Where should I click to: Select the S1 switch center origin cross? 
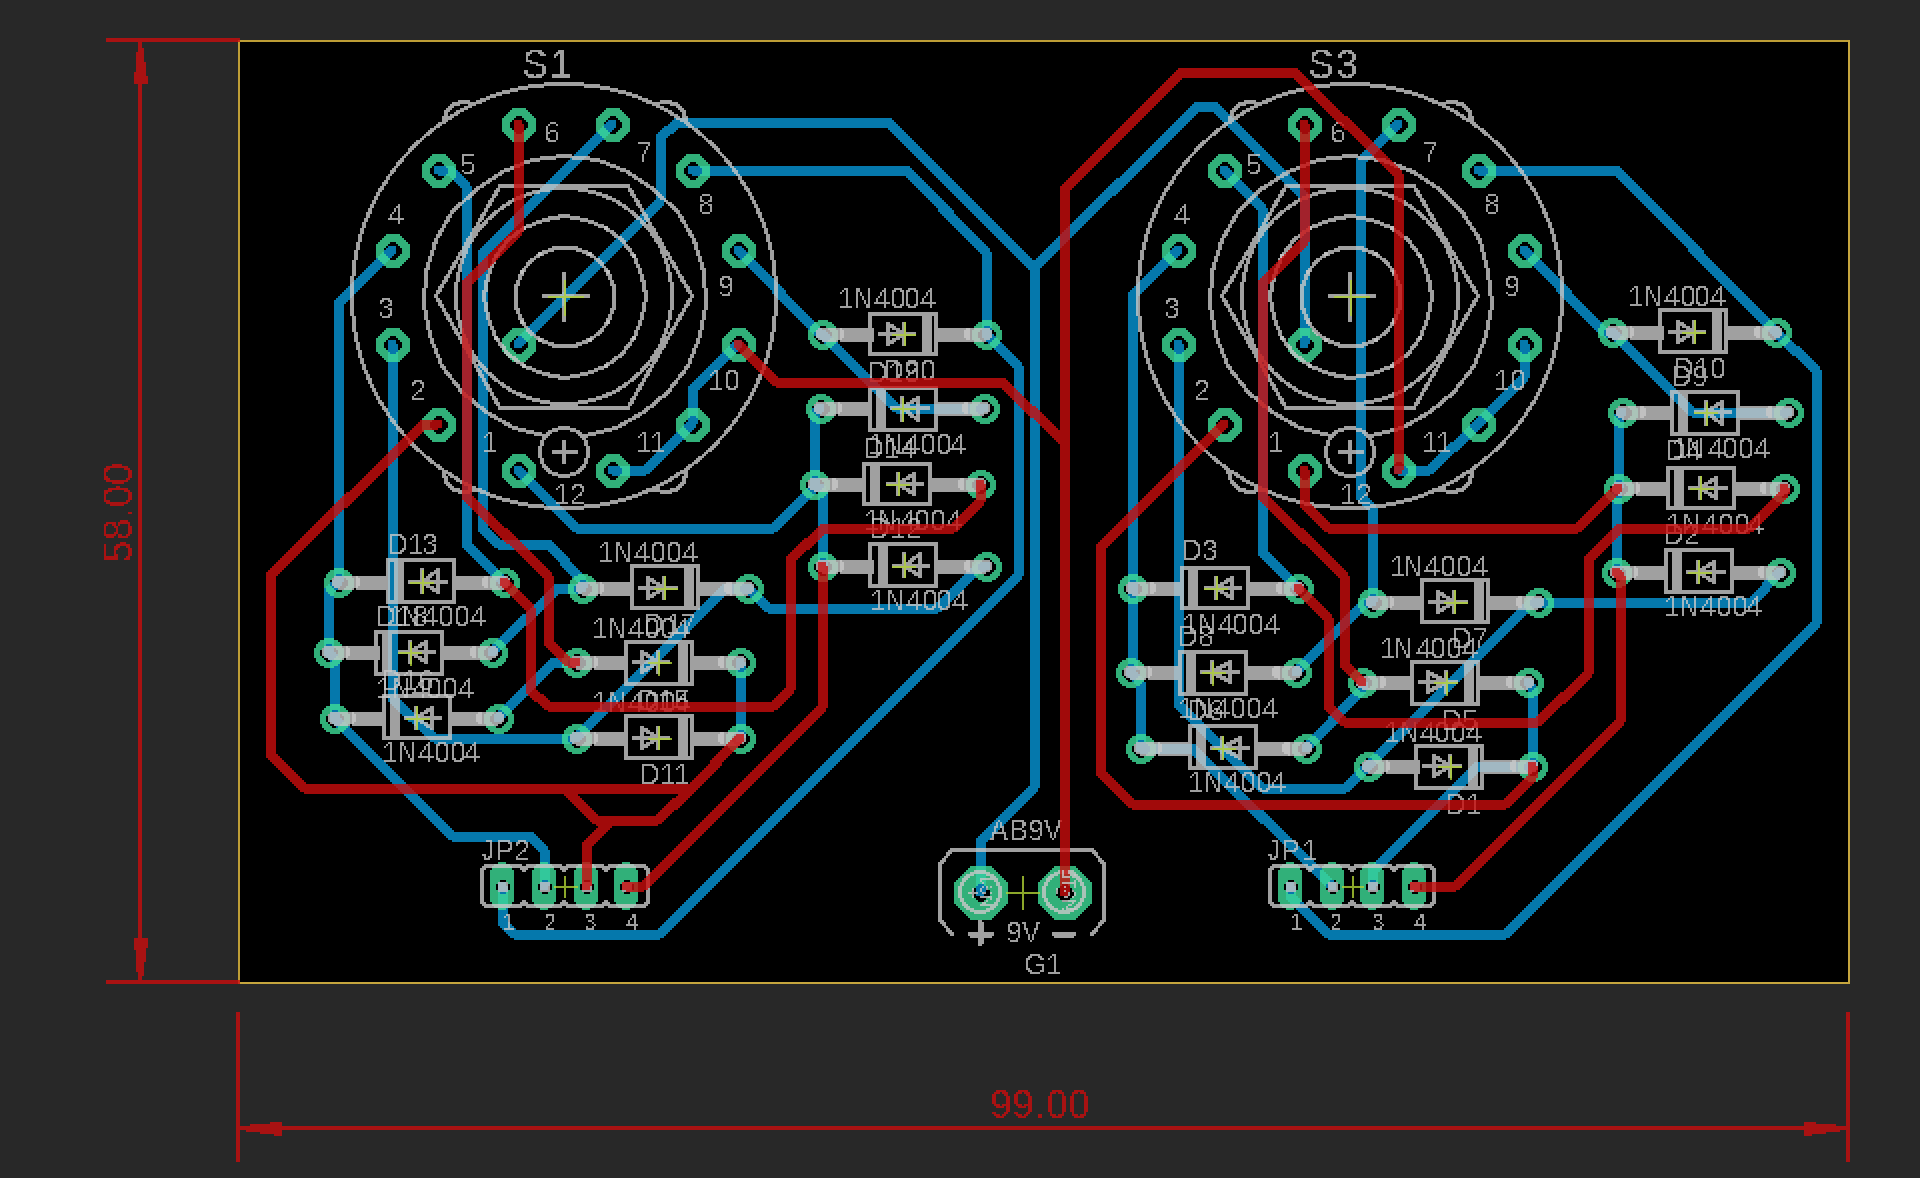tap(565, 296)
